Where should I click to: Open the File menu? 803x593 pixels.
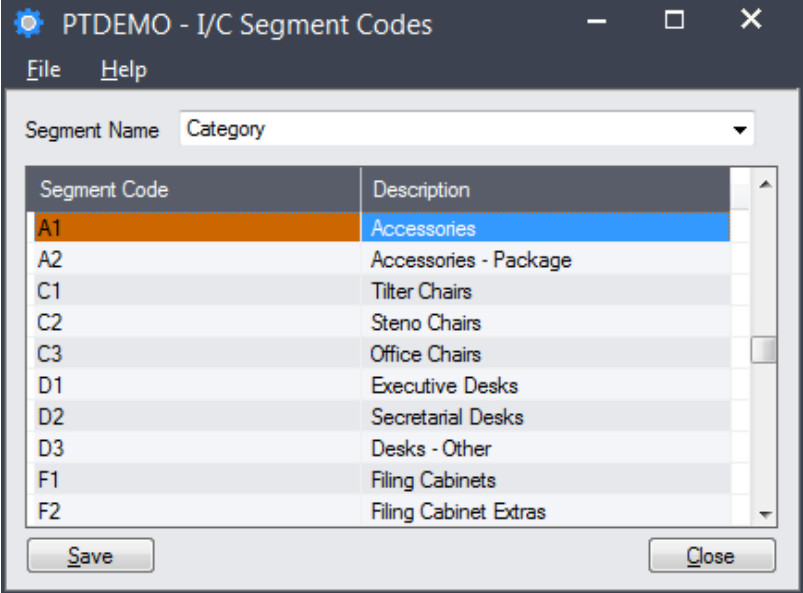click(x=44, y=69)
